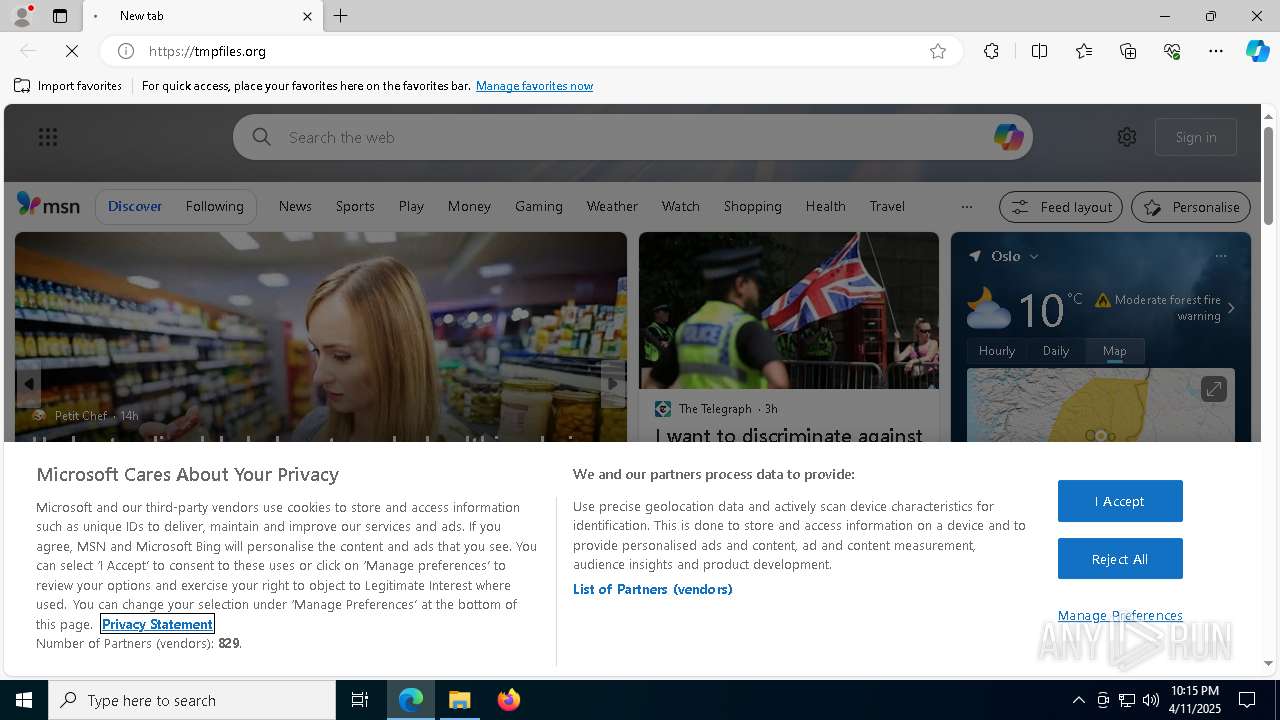Click the Sign in button
1280x720 pixels.
1196,137
